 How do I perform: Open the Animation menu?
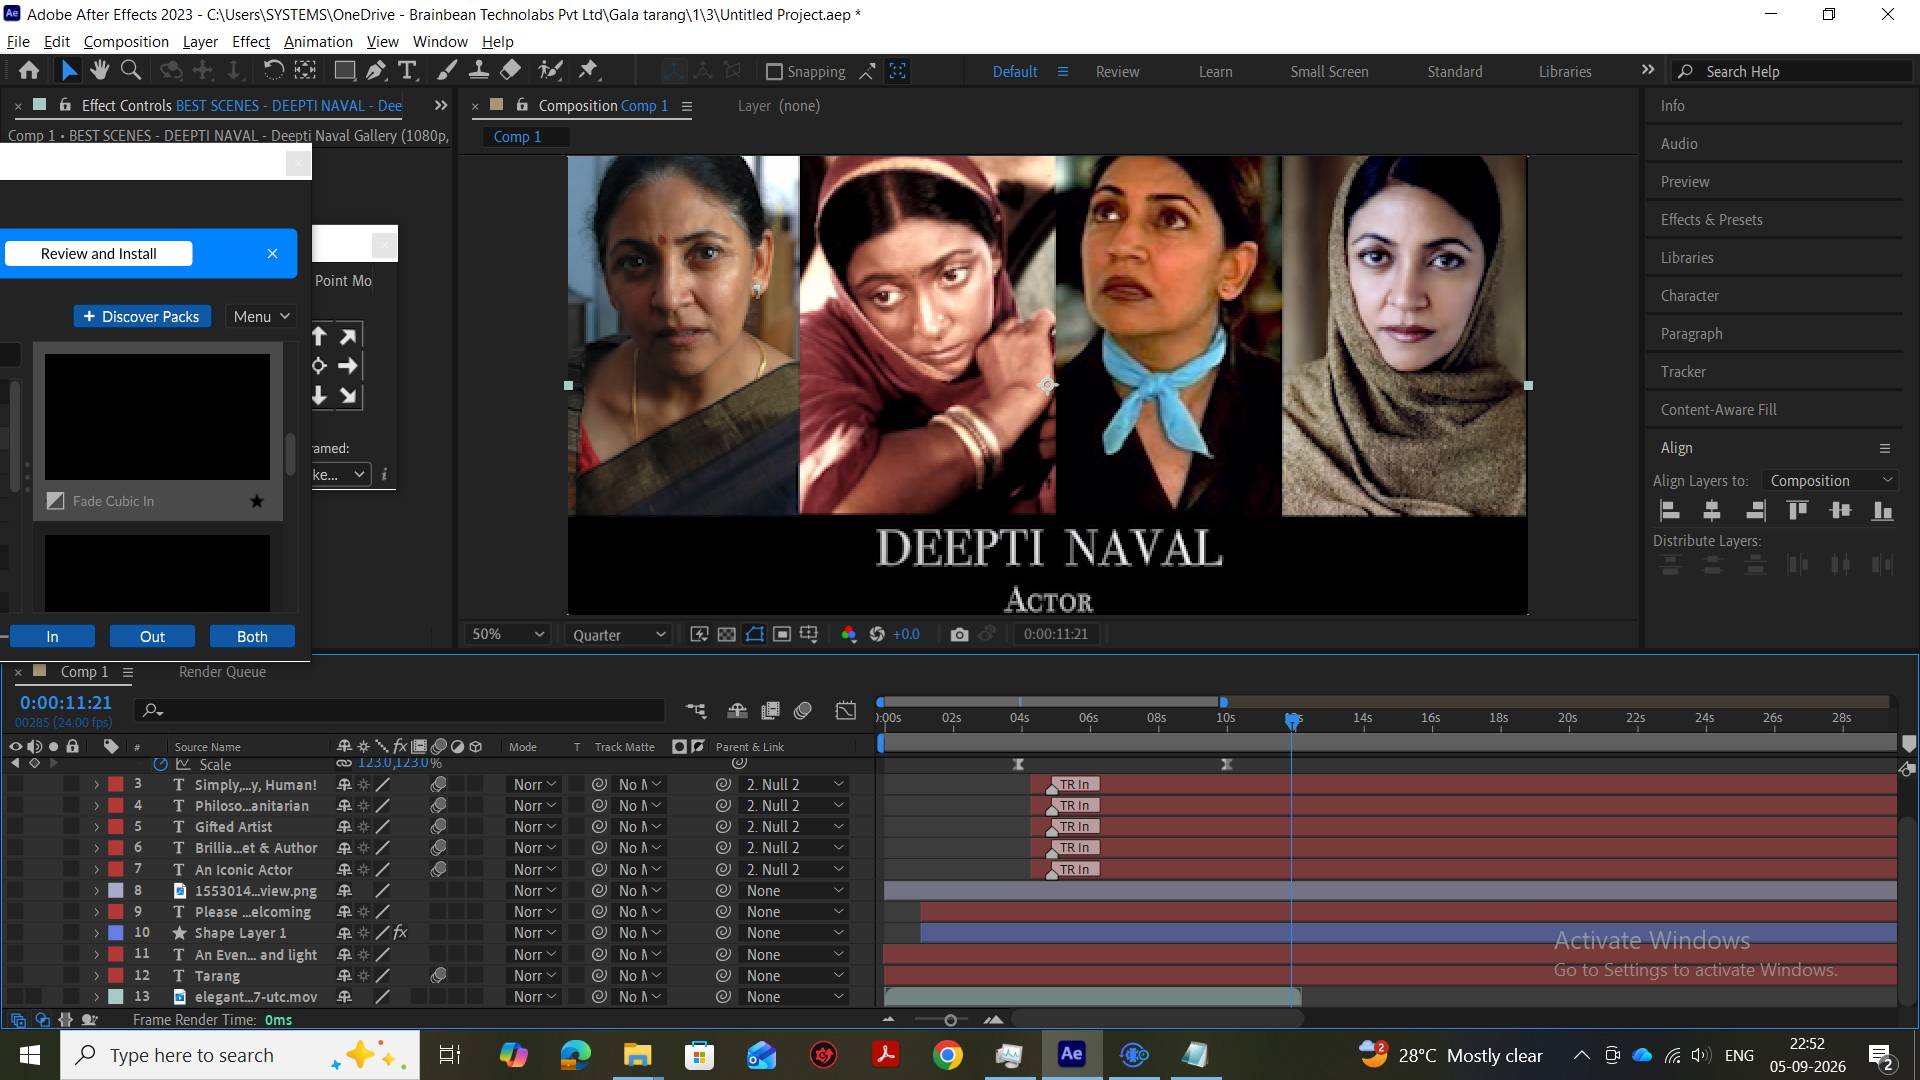(318, 41)
